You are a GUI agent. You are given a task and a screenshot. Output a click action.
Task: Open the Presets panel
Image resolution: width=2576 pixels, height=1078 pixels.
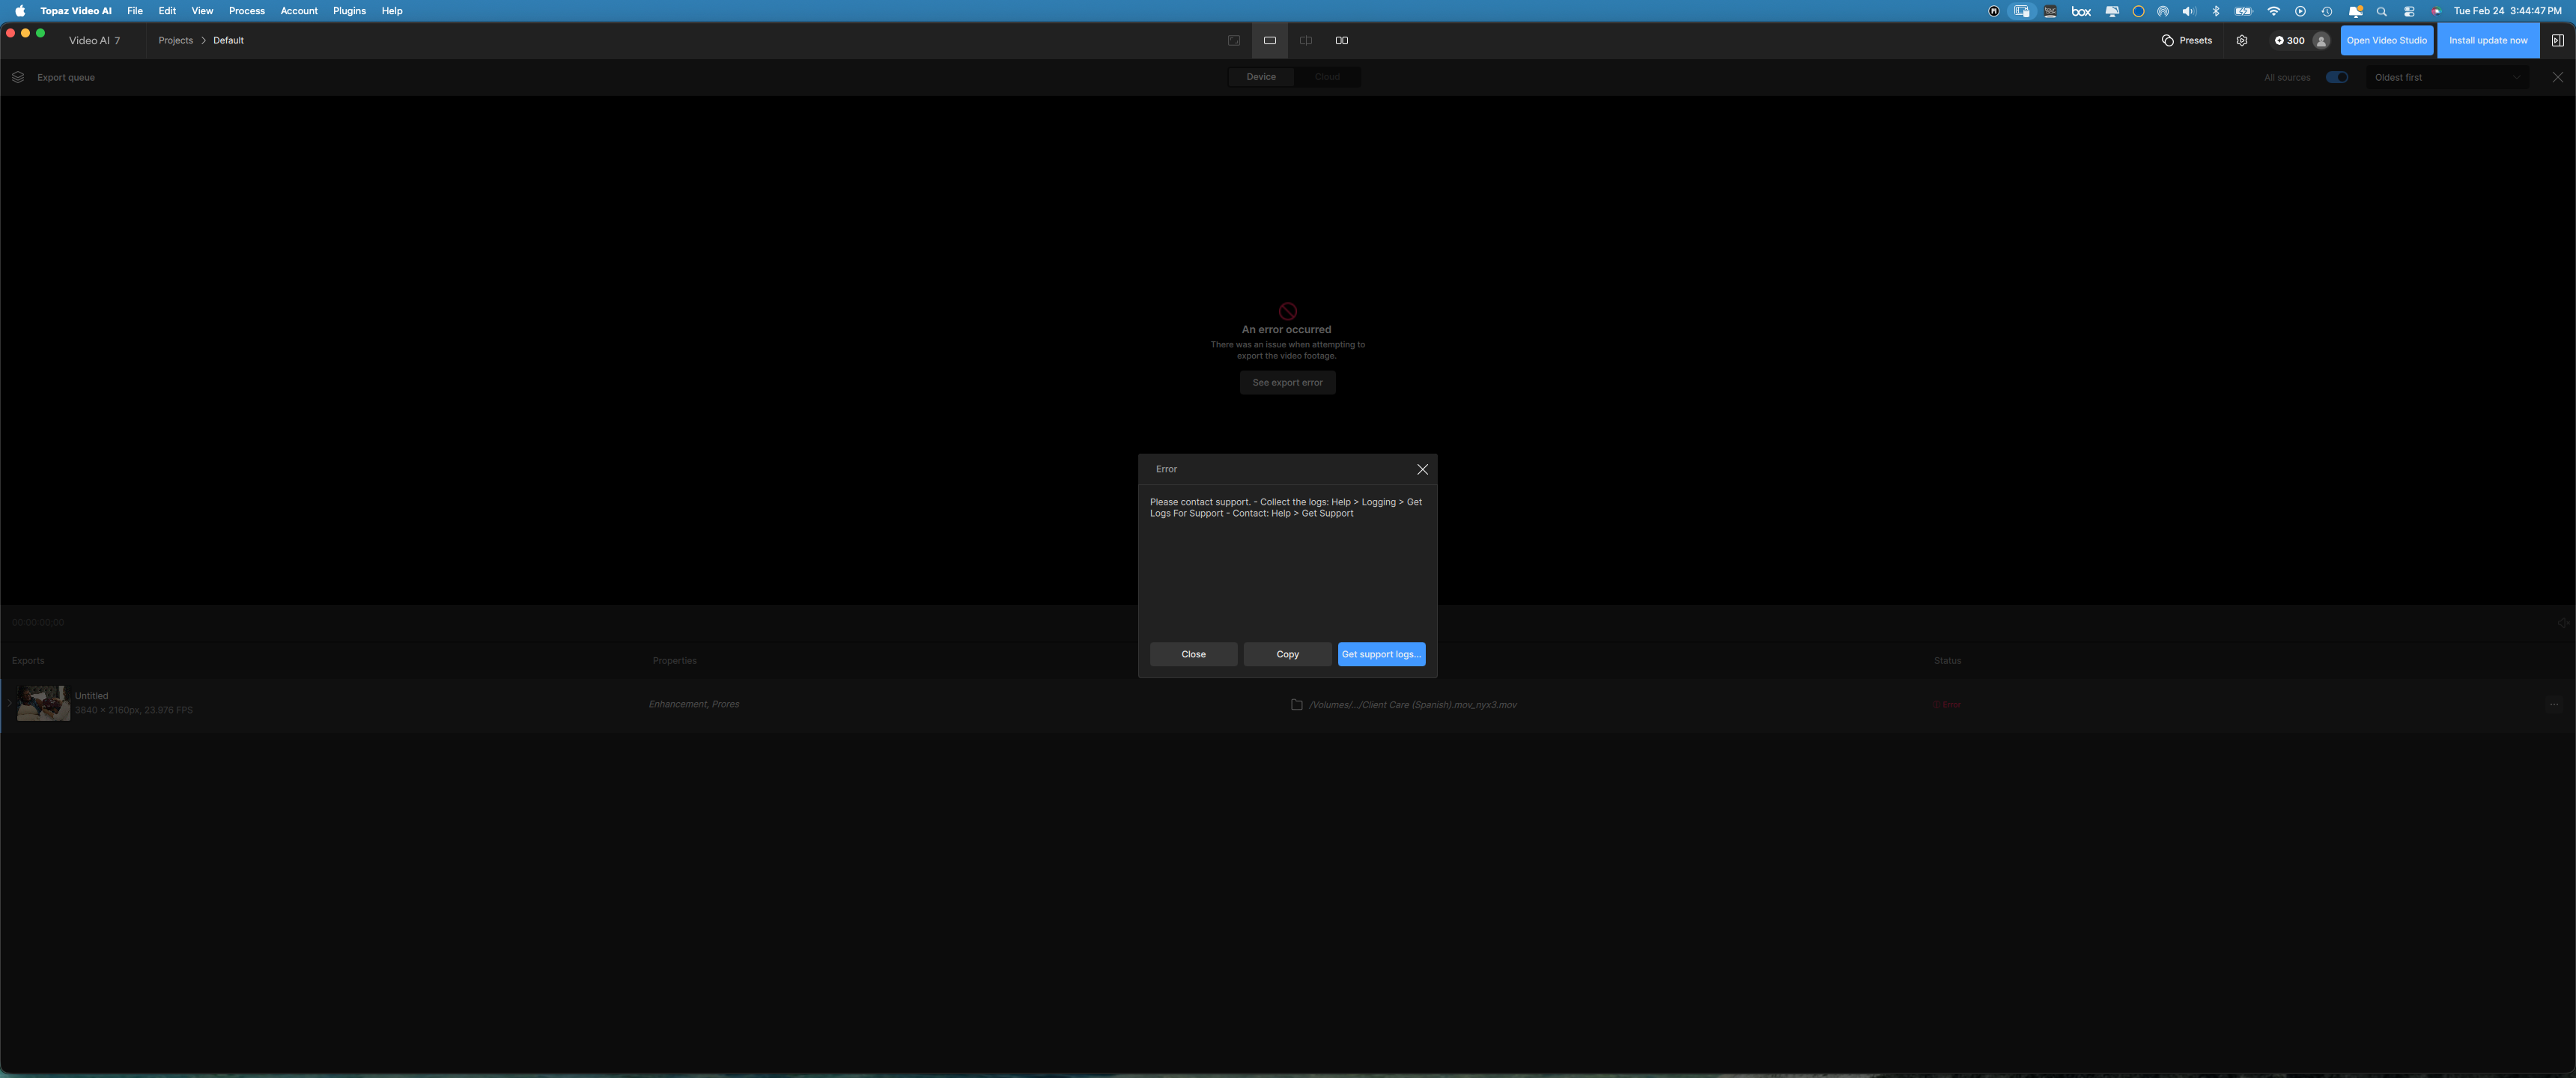tap(2187, 41)
